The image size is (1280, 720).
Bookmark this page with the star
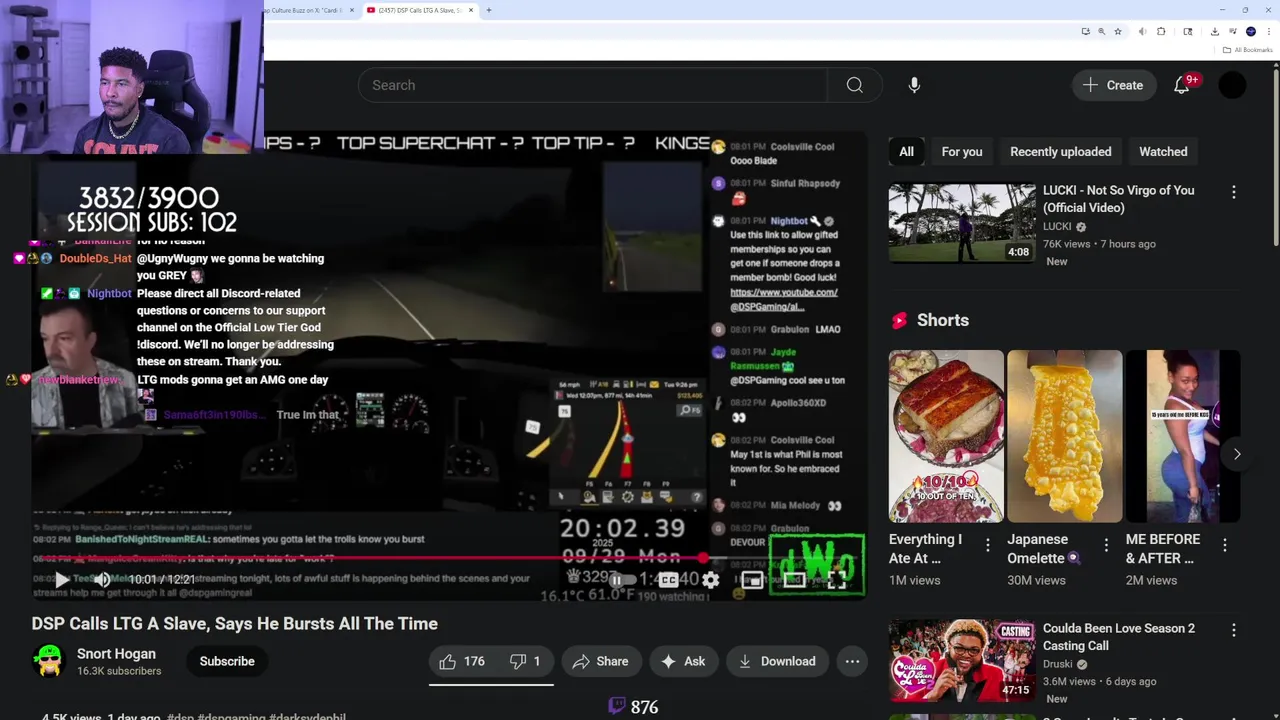[x=1118, y=32]
